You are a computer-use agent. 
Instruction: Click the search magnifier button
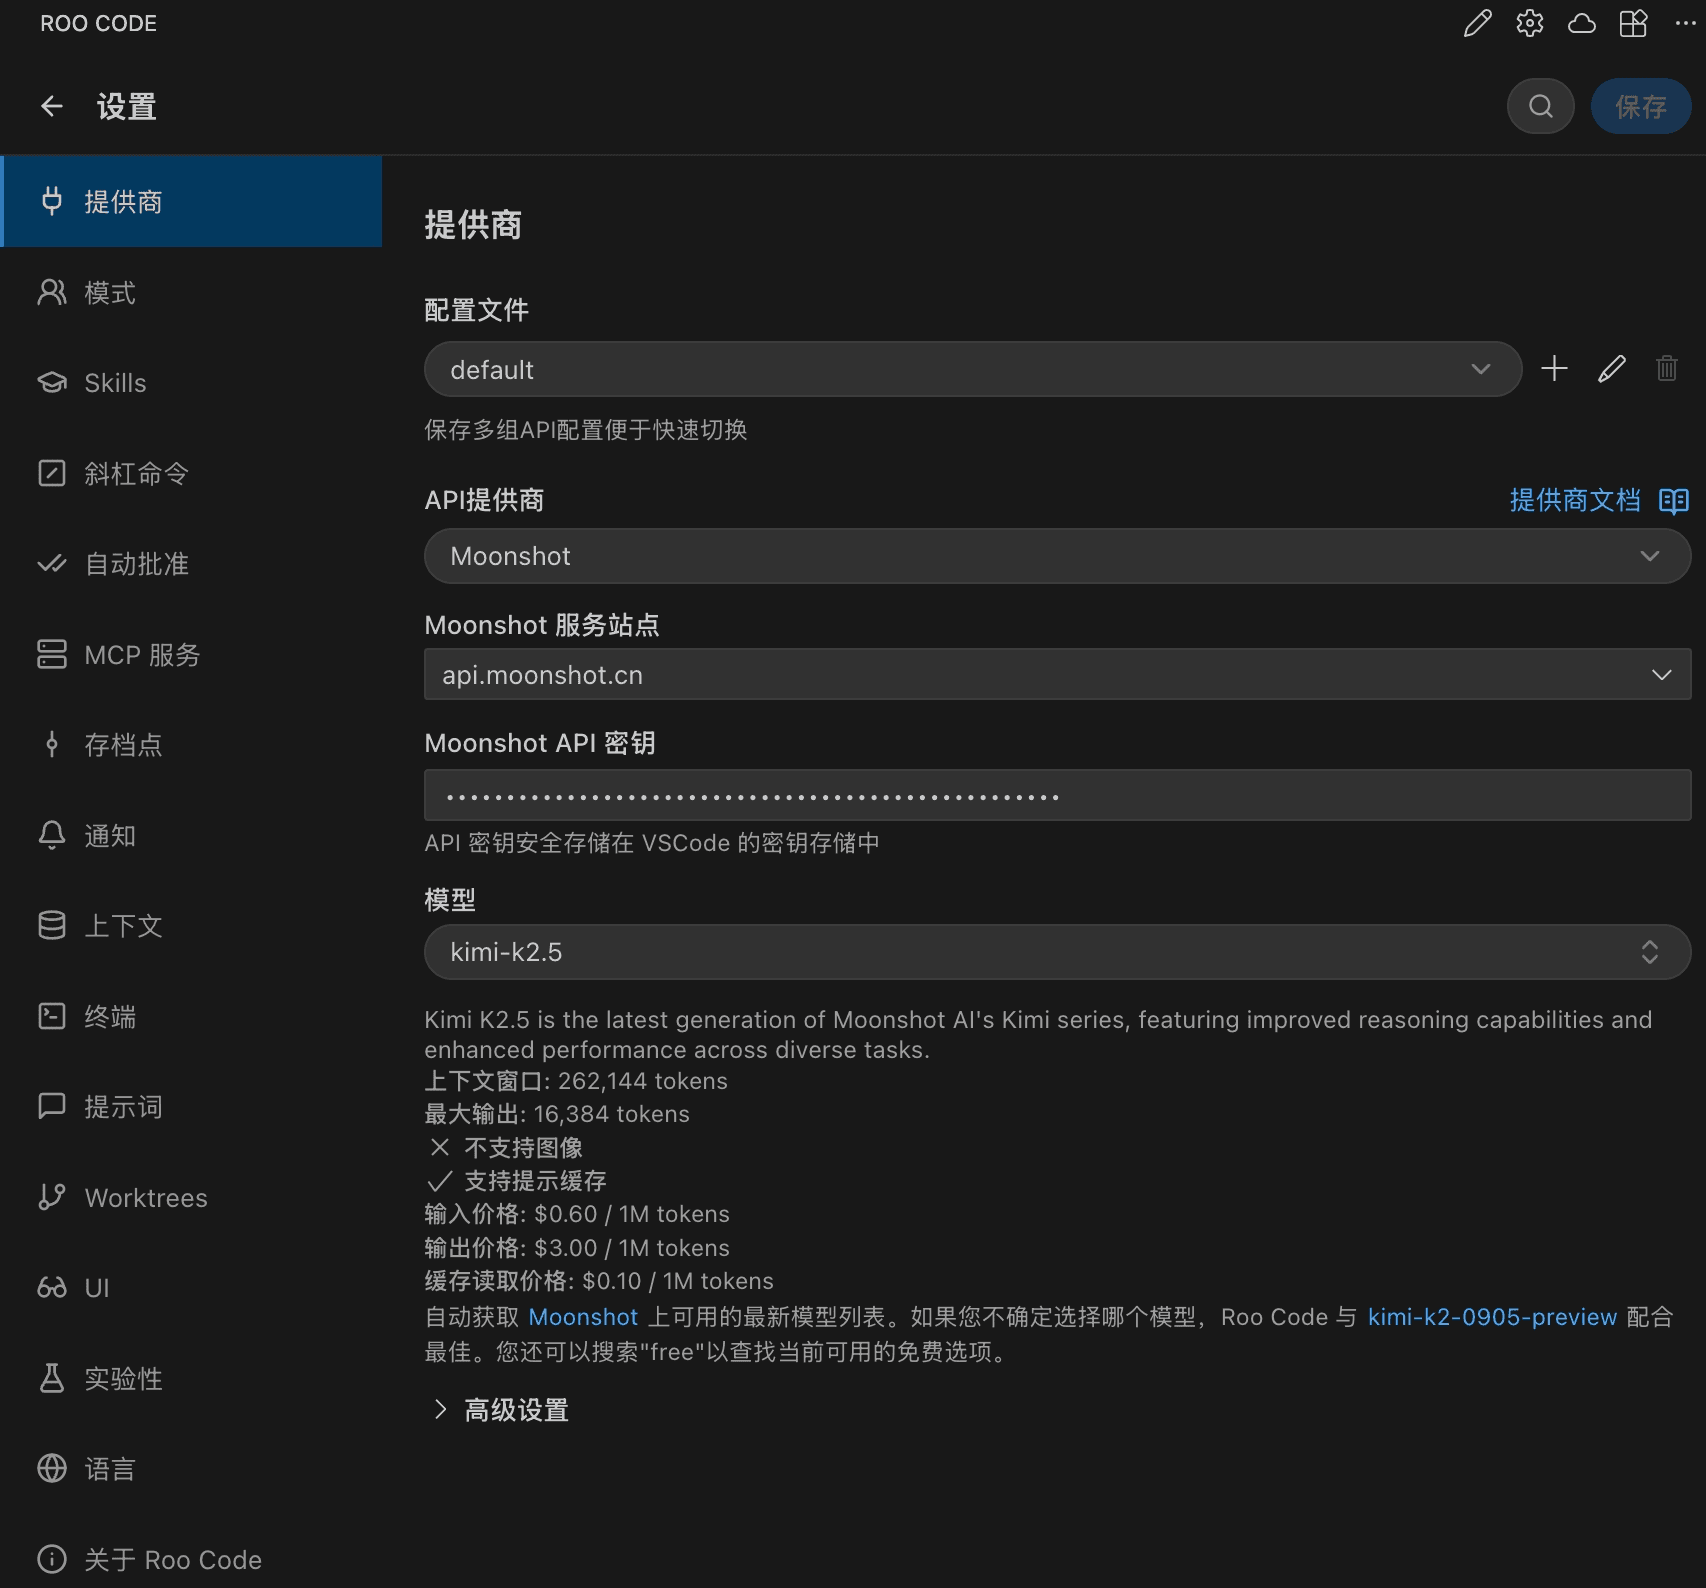click(1540, 106)
